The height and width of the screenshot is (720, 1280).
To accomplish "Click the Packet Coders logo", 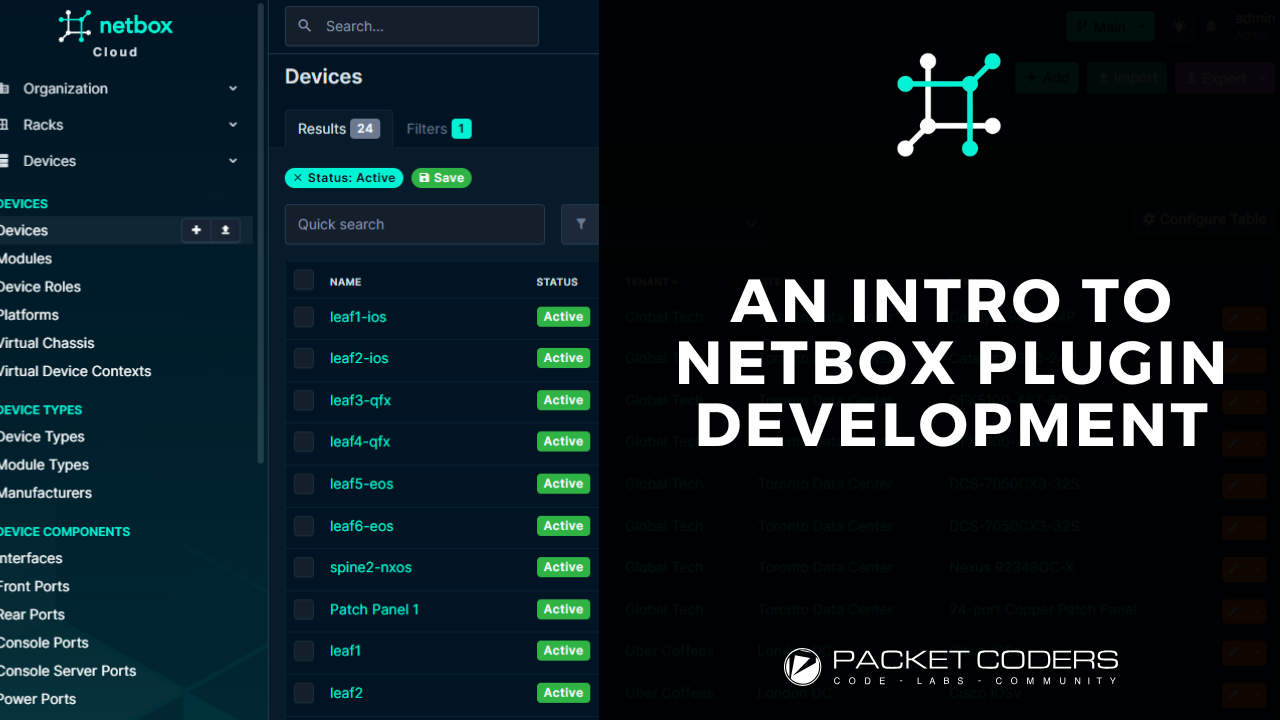I will click(x=950, y=667).
